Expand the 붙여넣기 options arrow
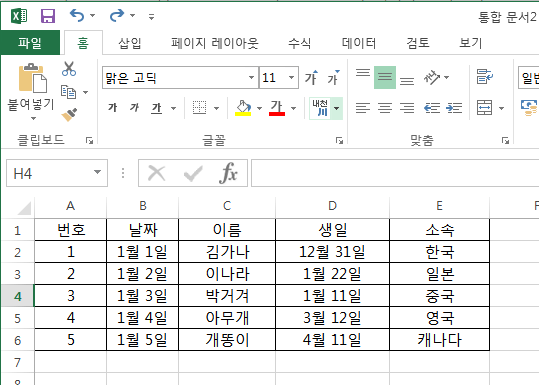Screen dimensions: 539x385 tap(33, 118)
